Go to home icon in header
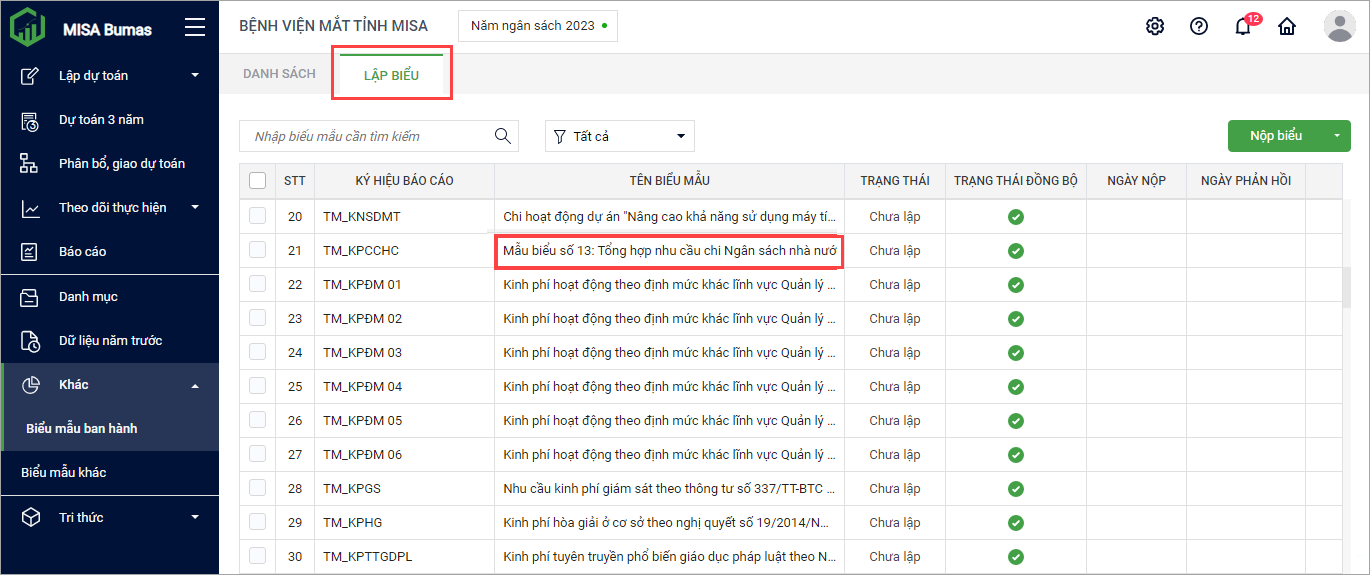 point(1287,26)
